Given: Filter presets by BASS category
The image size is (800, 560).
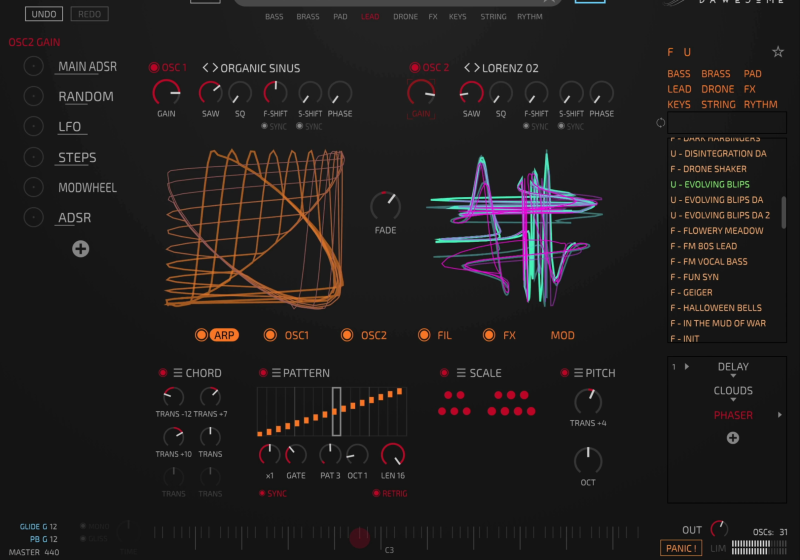Looking at the screenshot, I should pyautogui.click(x=679, y=73).
